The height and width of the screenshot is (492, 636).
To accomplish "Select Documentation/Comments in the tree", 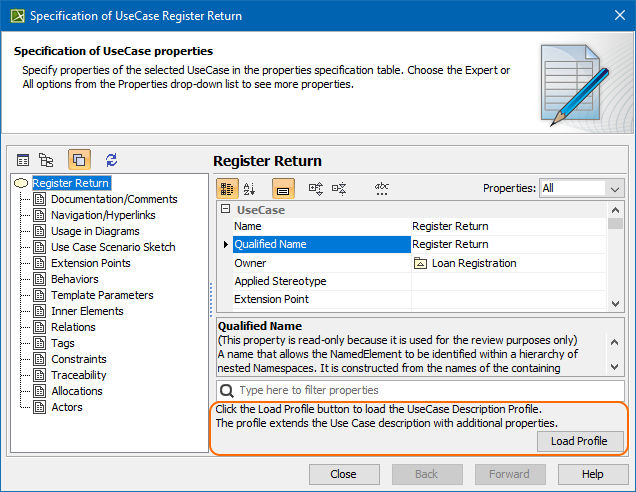I will click(114, 199).
